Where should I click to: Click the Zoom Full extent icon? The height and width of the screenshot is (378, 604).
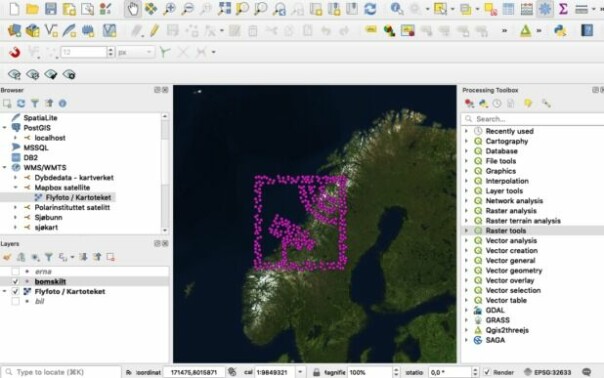pos(224,8)
